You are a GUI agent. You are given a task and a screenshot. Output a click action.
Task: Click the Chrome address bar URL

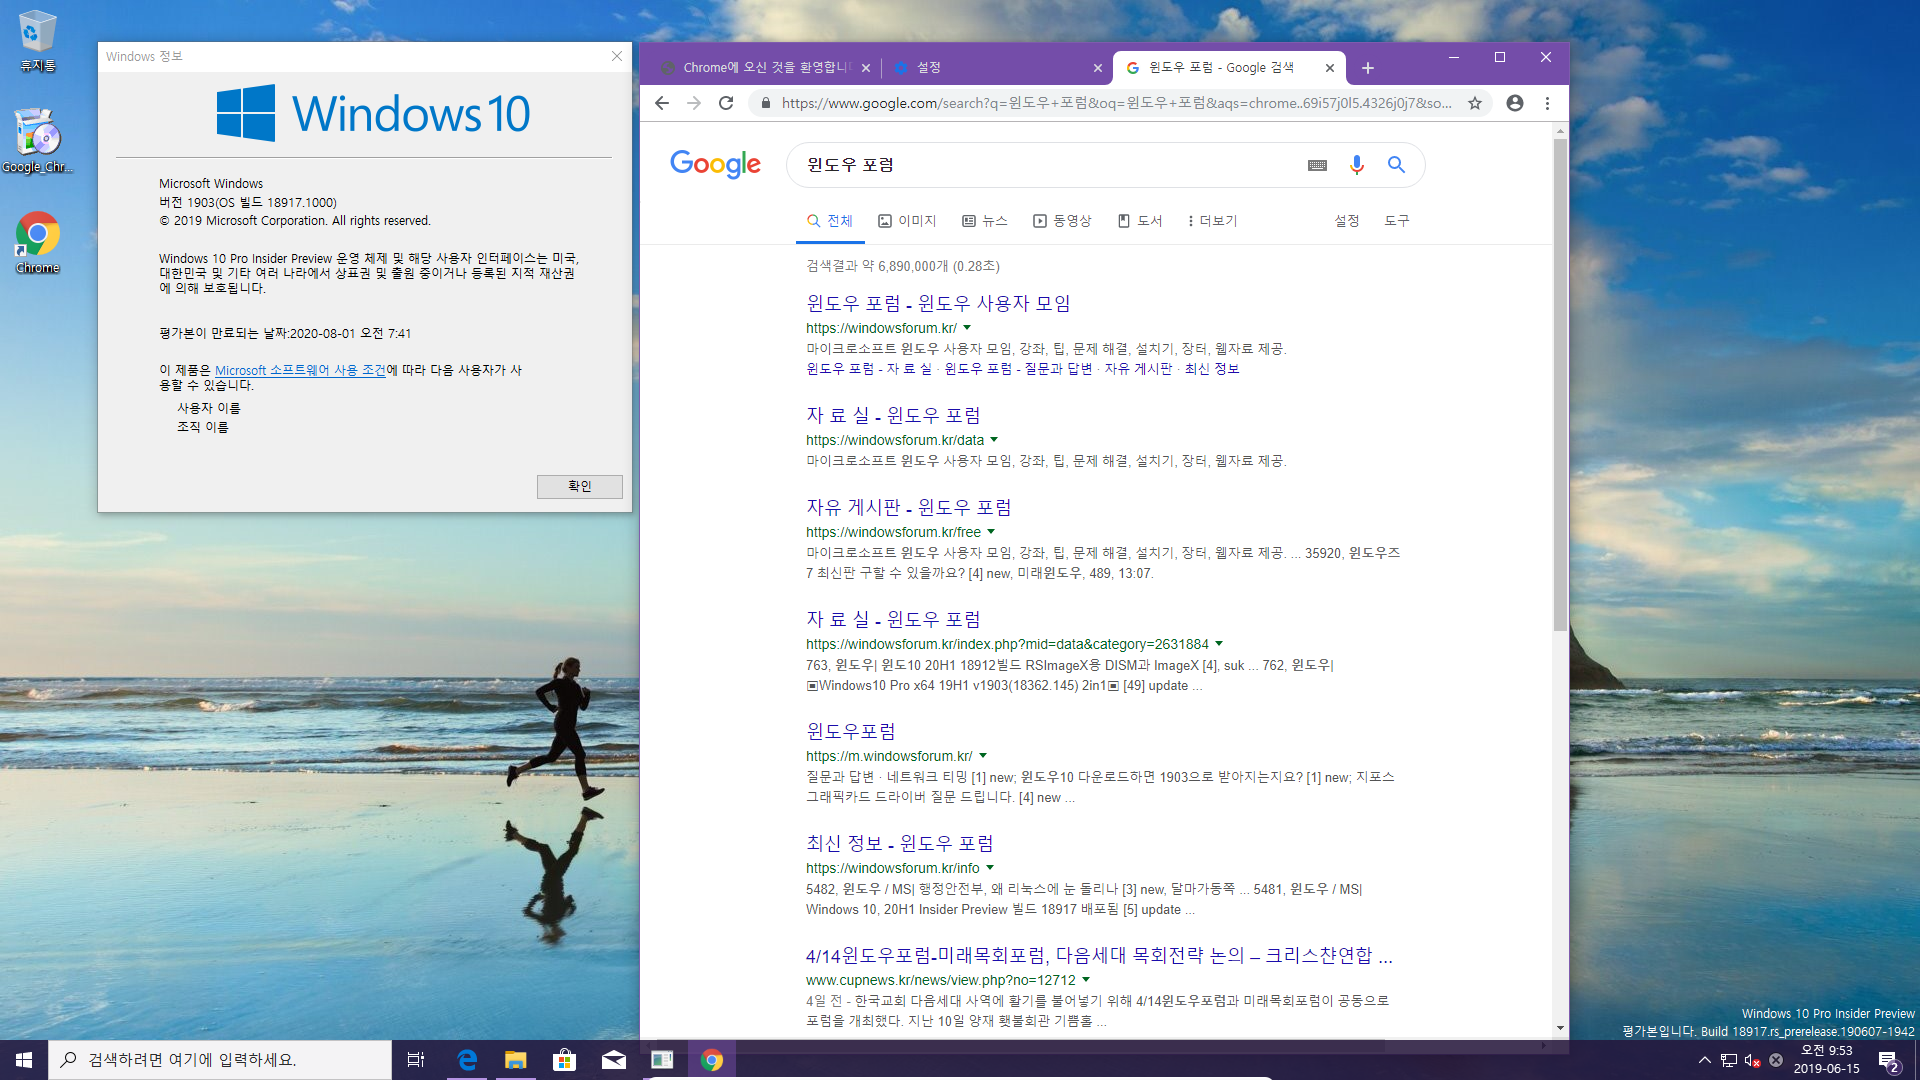coord(1117,103)
